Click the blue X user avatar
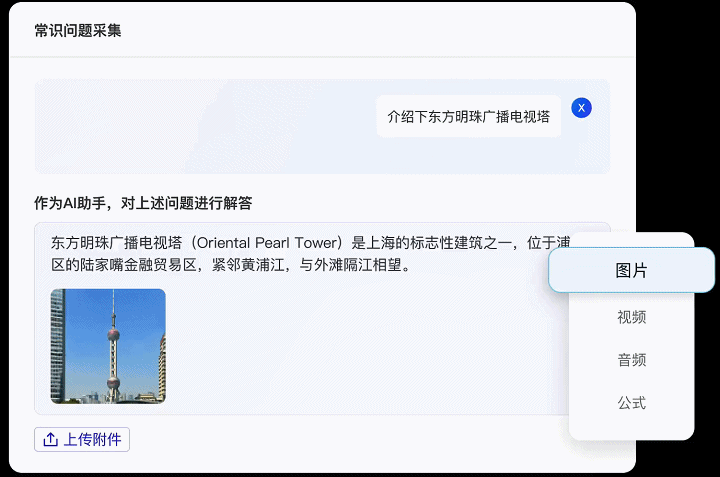Viewport: 720px width, 477px height. 581,108
